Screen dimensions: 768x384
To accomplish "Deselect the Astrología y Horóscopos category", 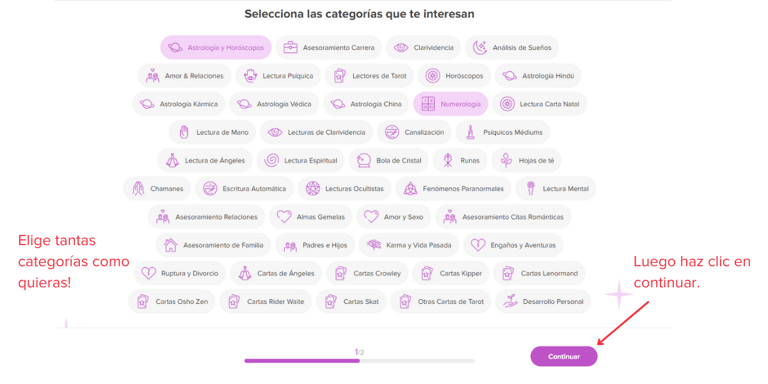I will 216,48.
